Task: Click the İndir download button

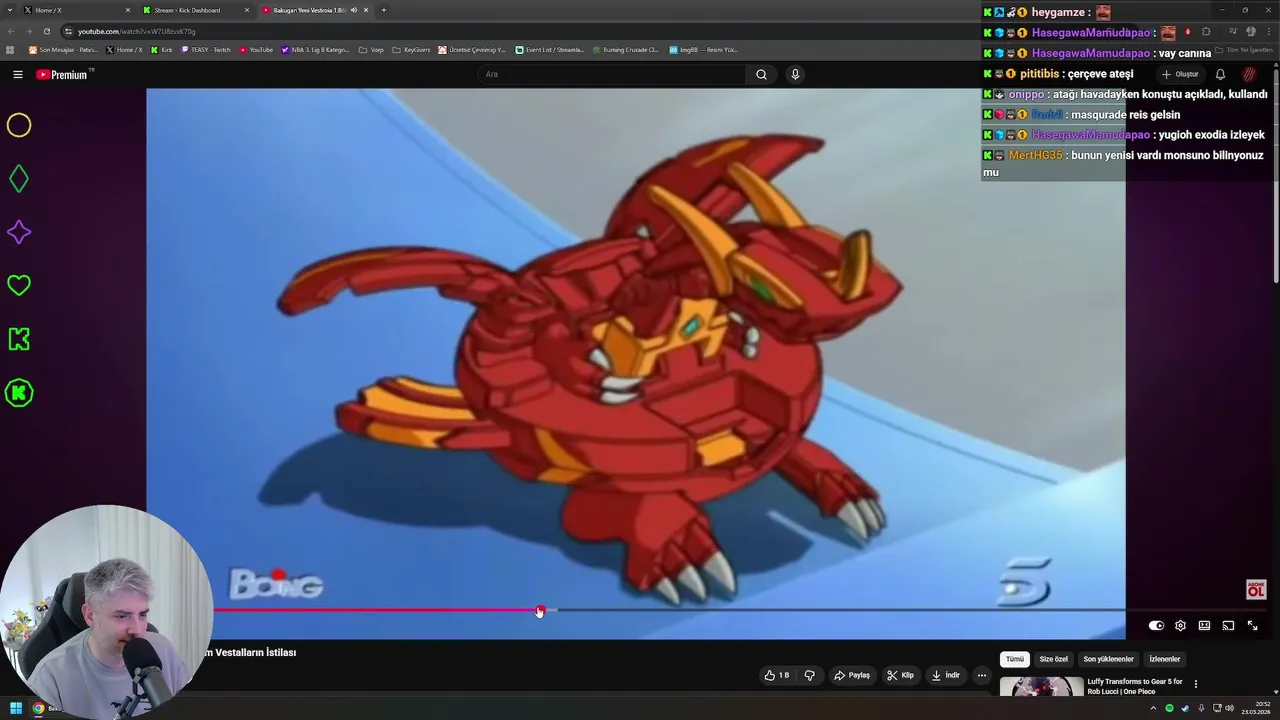Action: 945,675
